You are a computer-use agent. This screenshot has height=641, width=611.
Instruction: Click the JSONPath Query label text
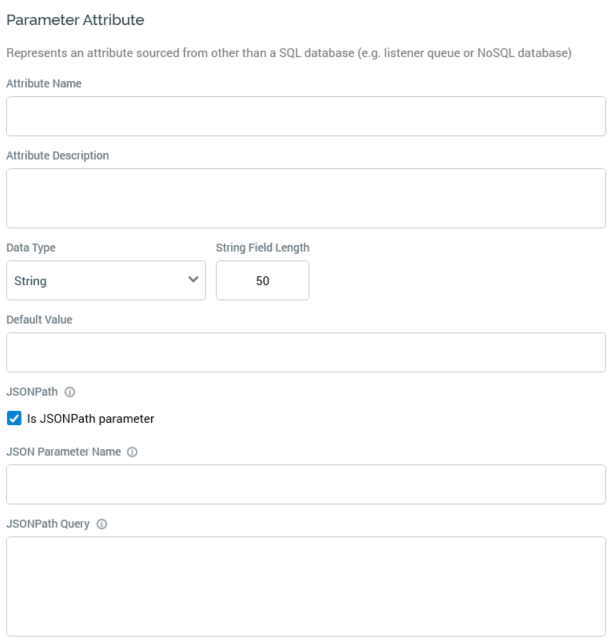tap(48, 524)
